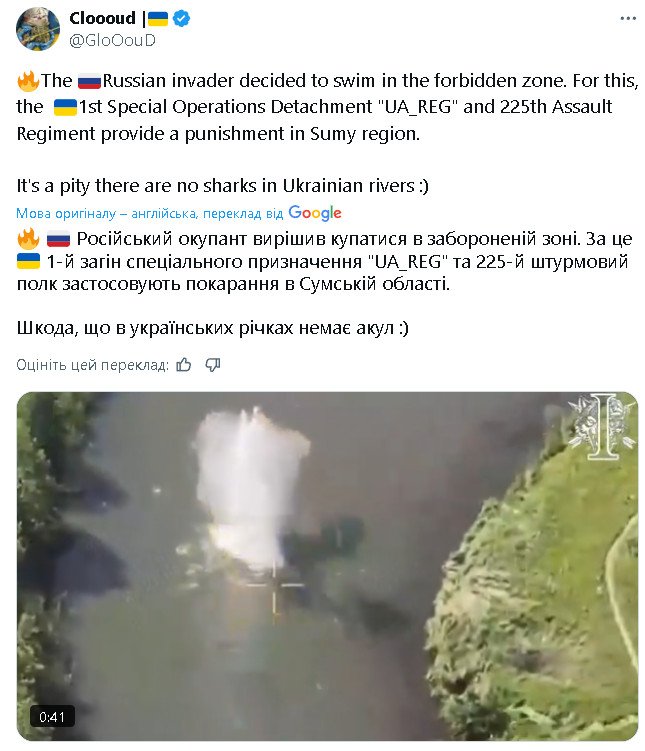Screen dimensions: 645x751
Task: Click the 0:41 video duration badge
Action: 52,717
